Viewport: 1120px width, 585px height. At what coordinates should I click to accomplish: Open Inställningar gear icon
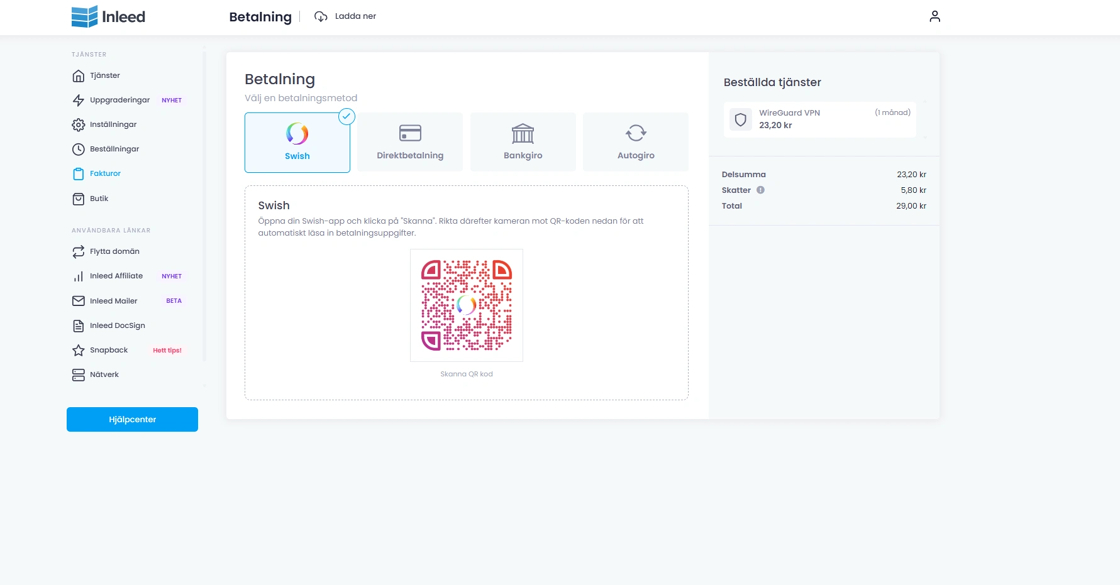[x=78, y=125]
